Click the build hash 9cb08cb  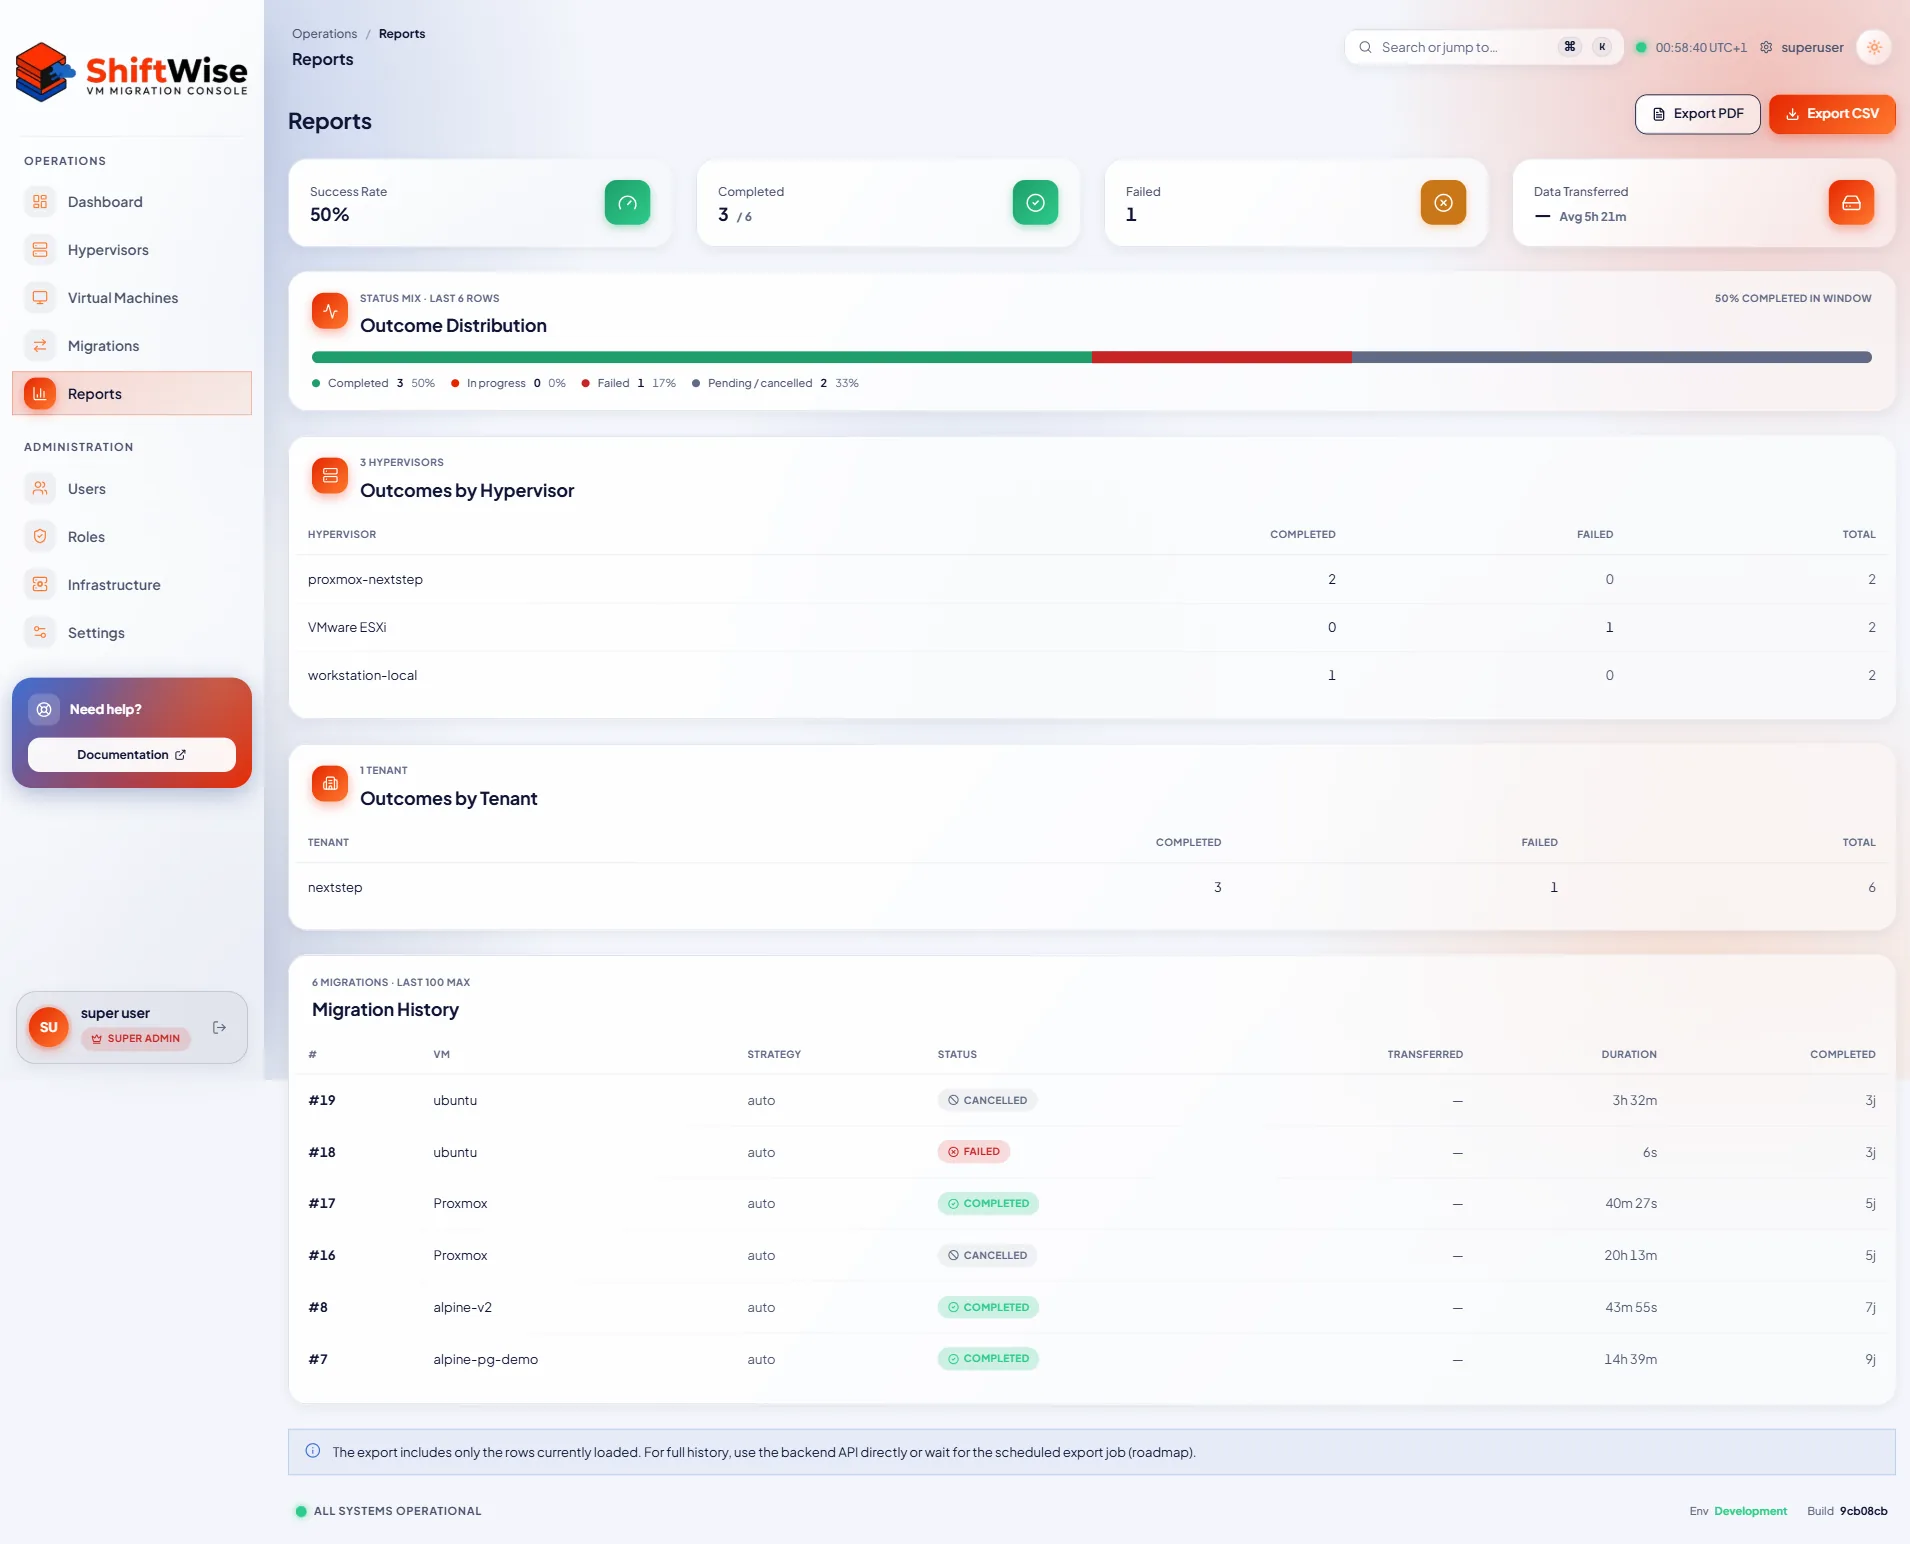[x=1863, y=1511]
